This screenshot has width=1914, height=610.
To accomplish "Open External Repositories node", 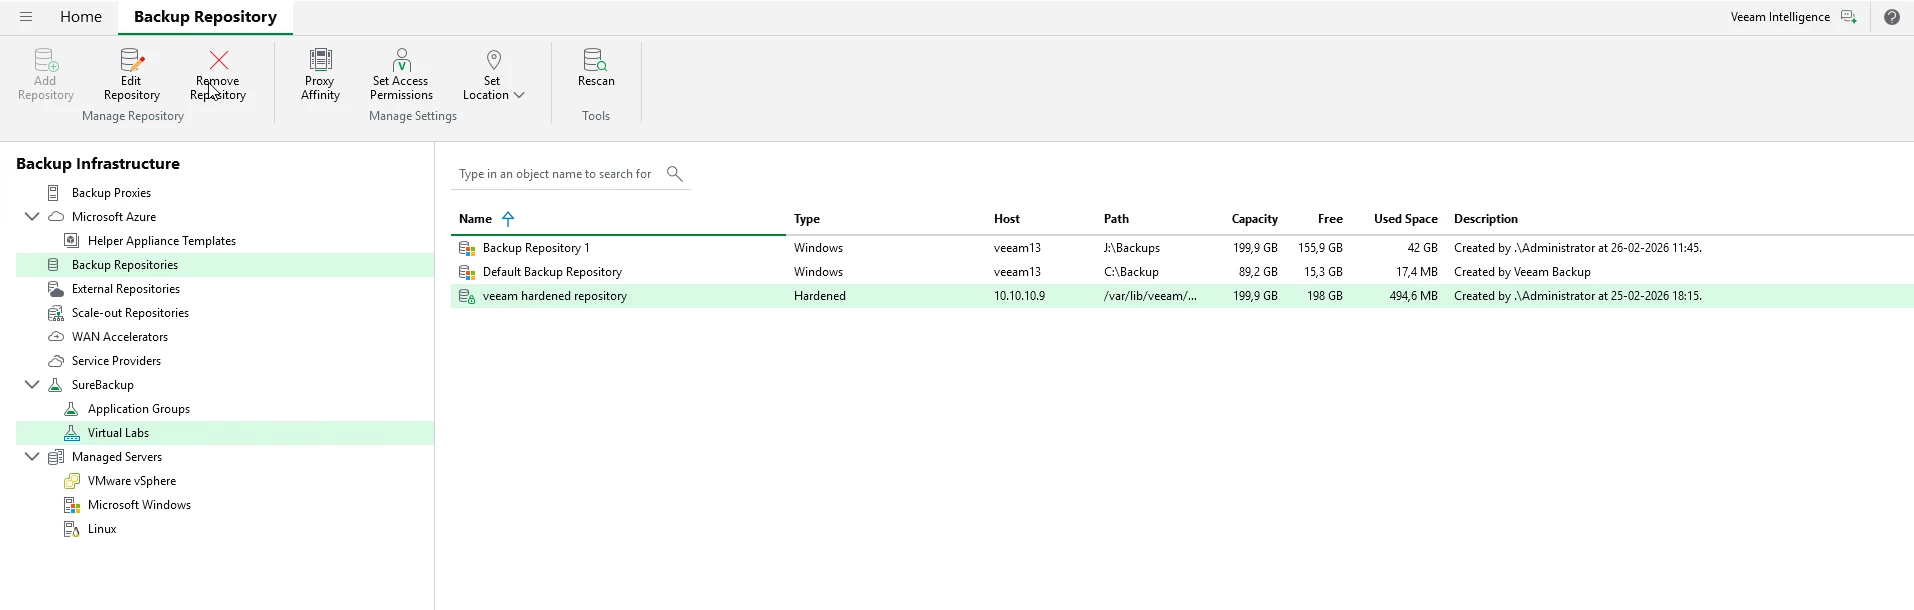I will pos(126,289).
